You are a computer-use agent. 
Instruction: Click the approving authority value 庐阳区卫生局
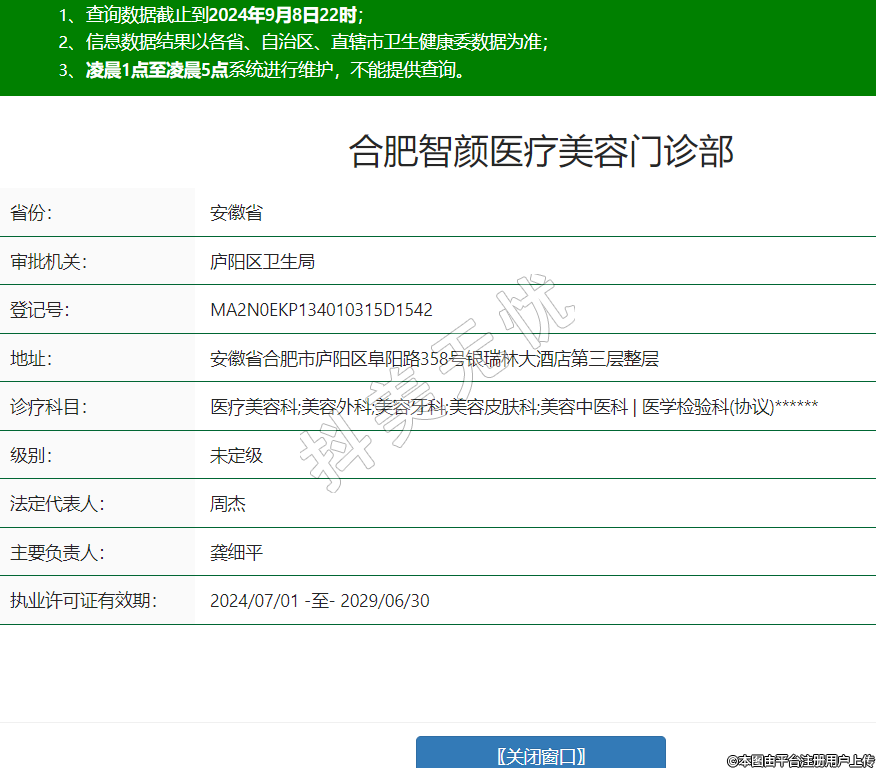click(x=262, y=262)
